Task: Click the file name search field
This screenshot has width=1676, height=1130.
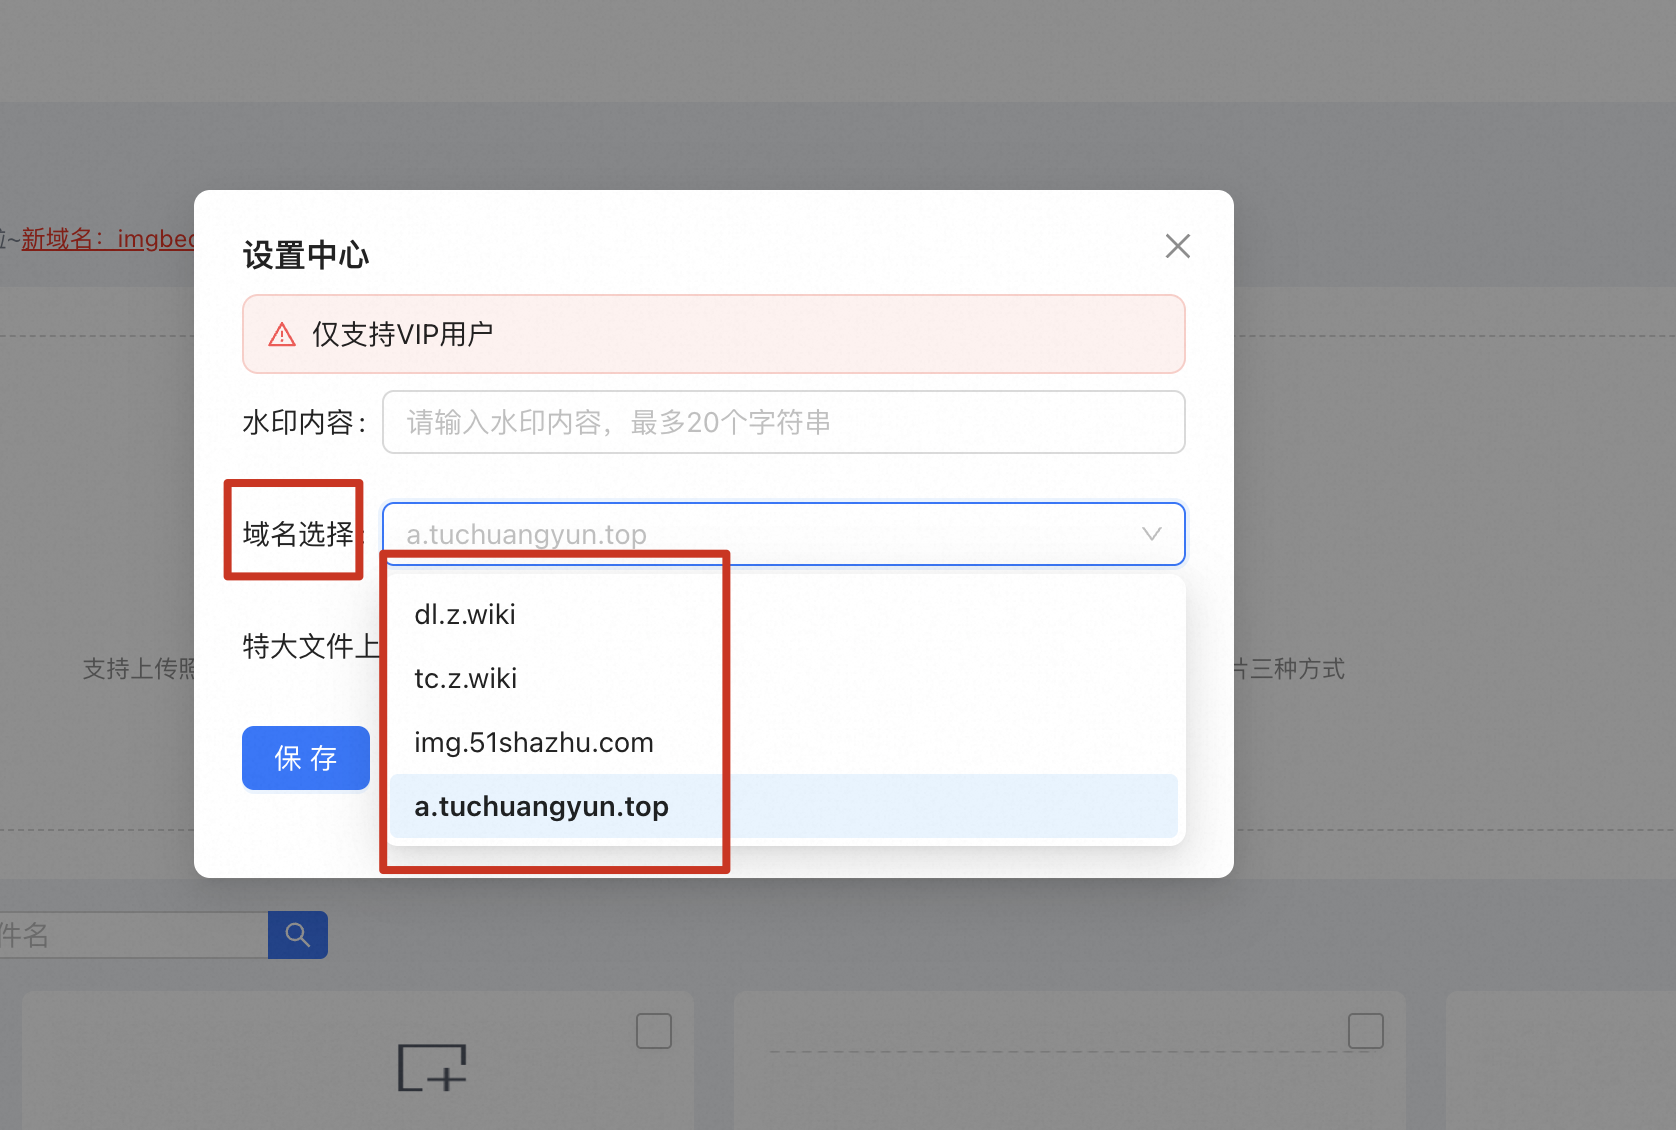Action: pos(133,935)
